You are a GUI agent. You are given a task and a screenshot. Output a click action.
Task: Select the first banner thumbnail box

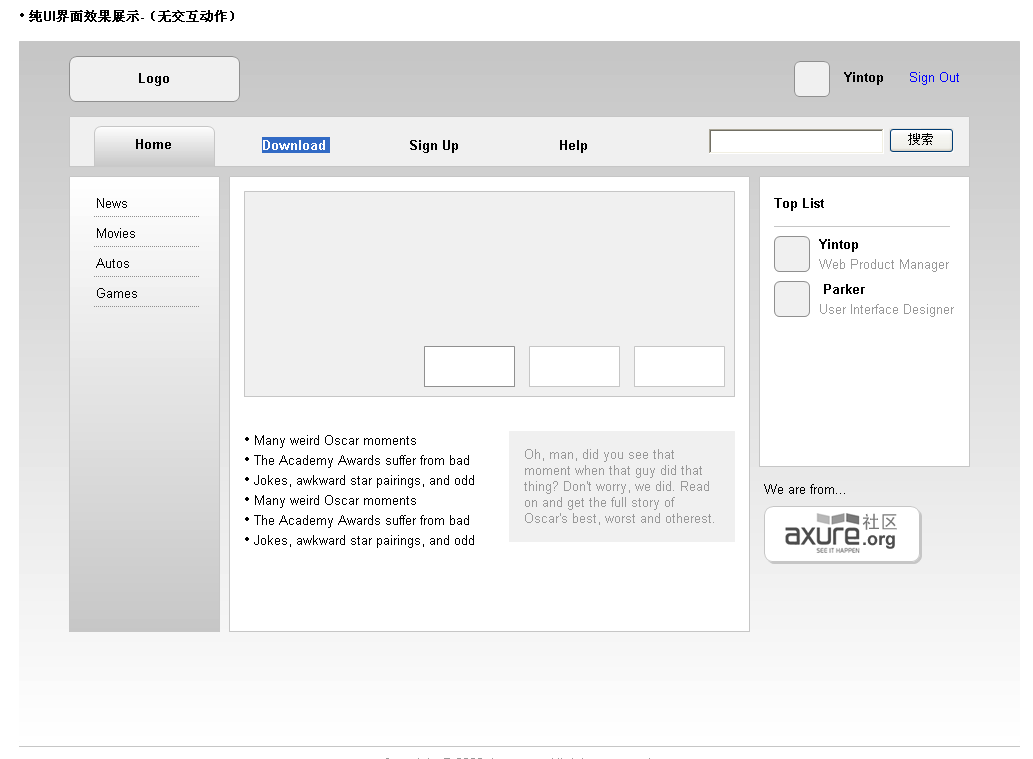(469, 366)
